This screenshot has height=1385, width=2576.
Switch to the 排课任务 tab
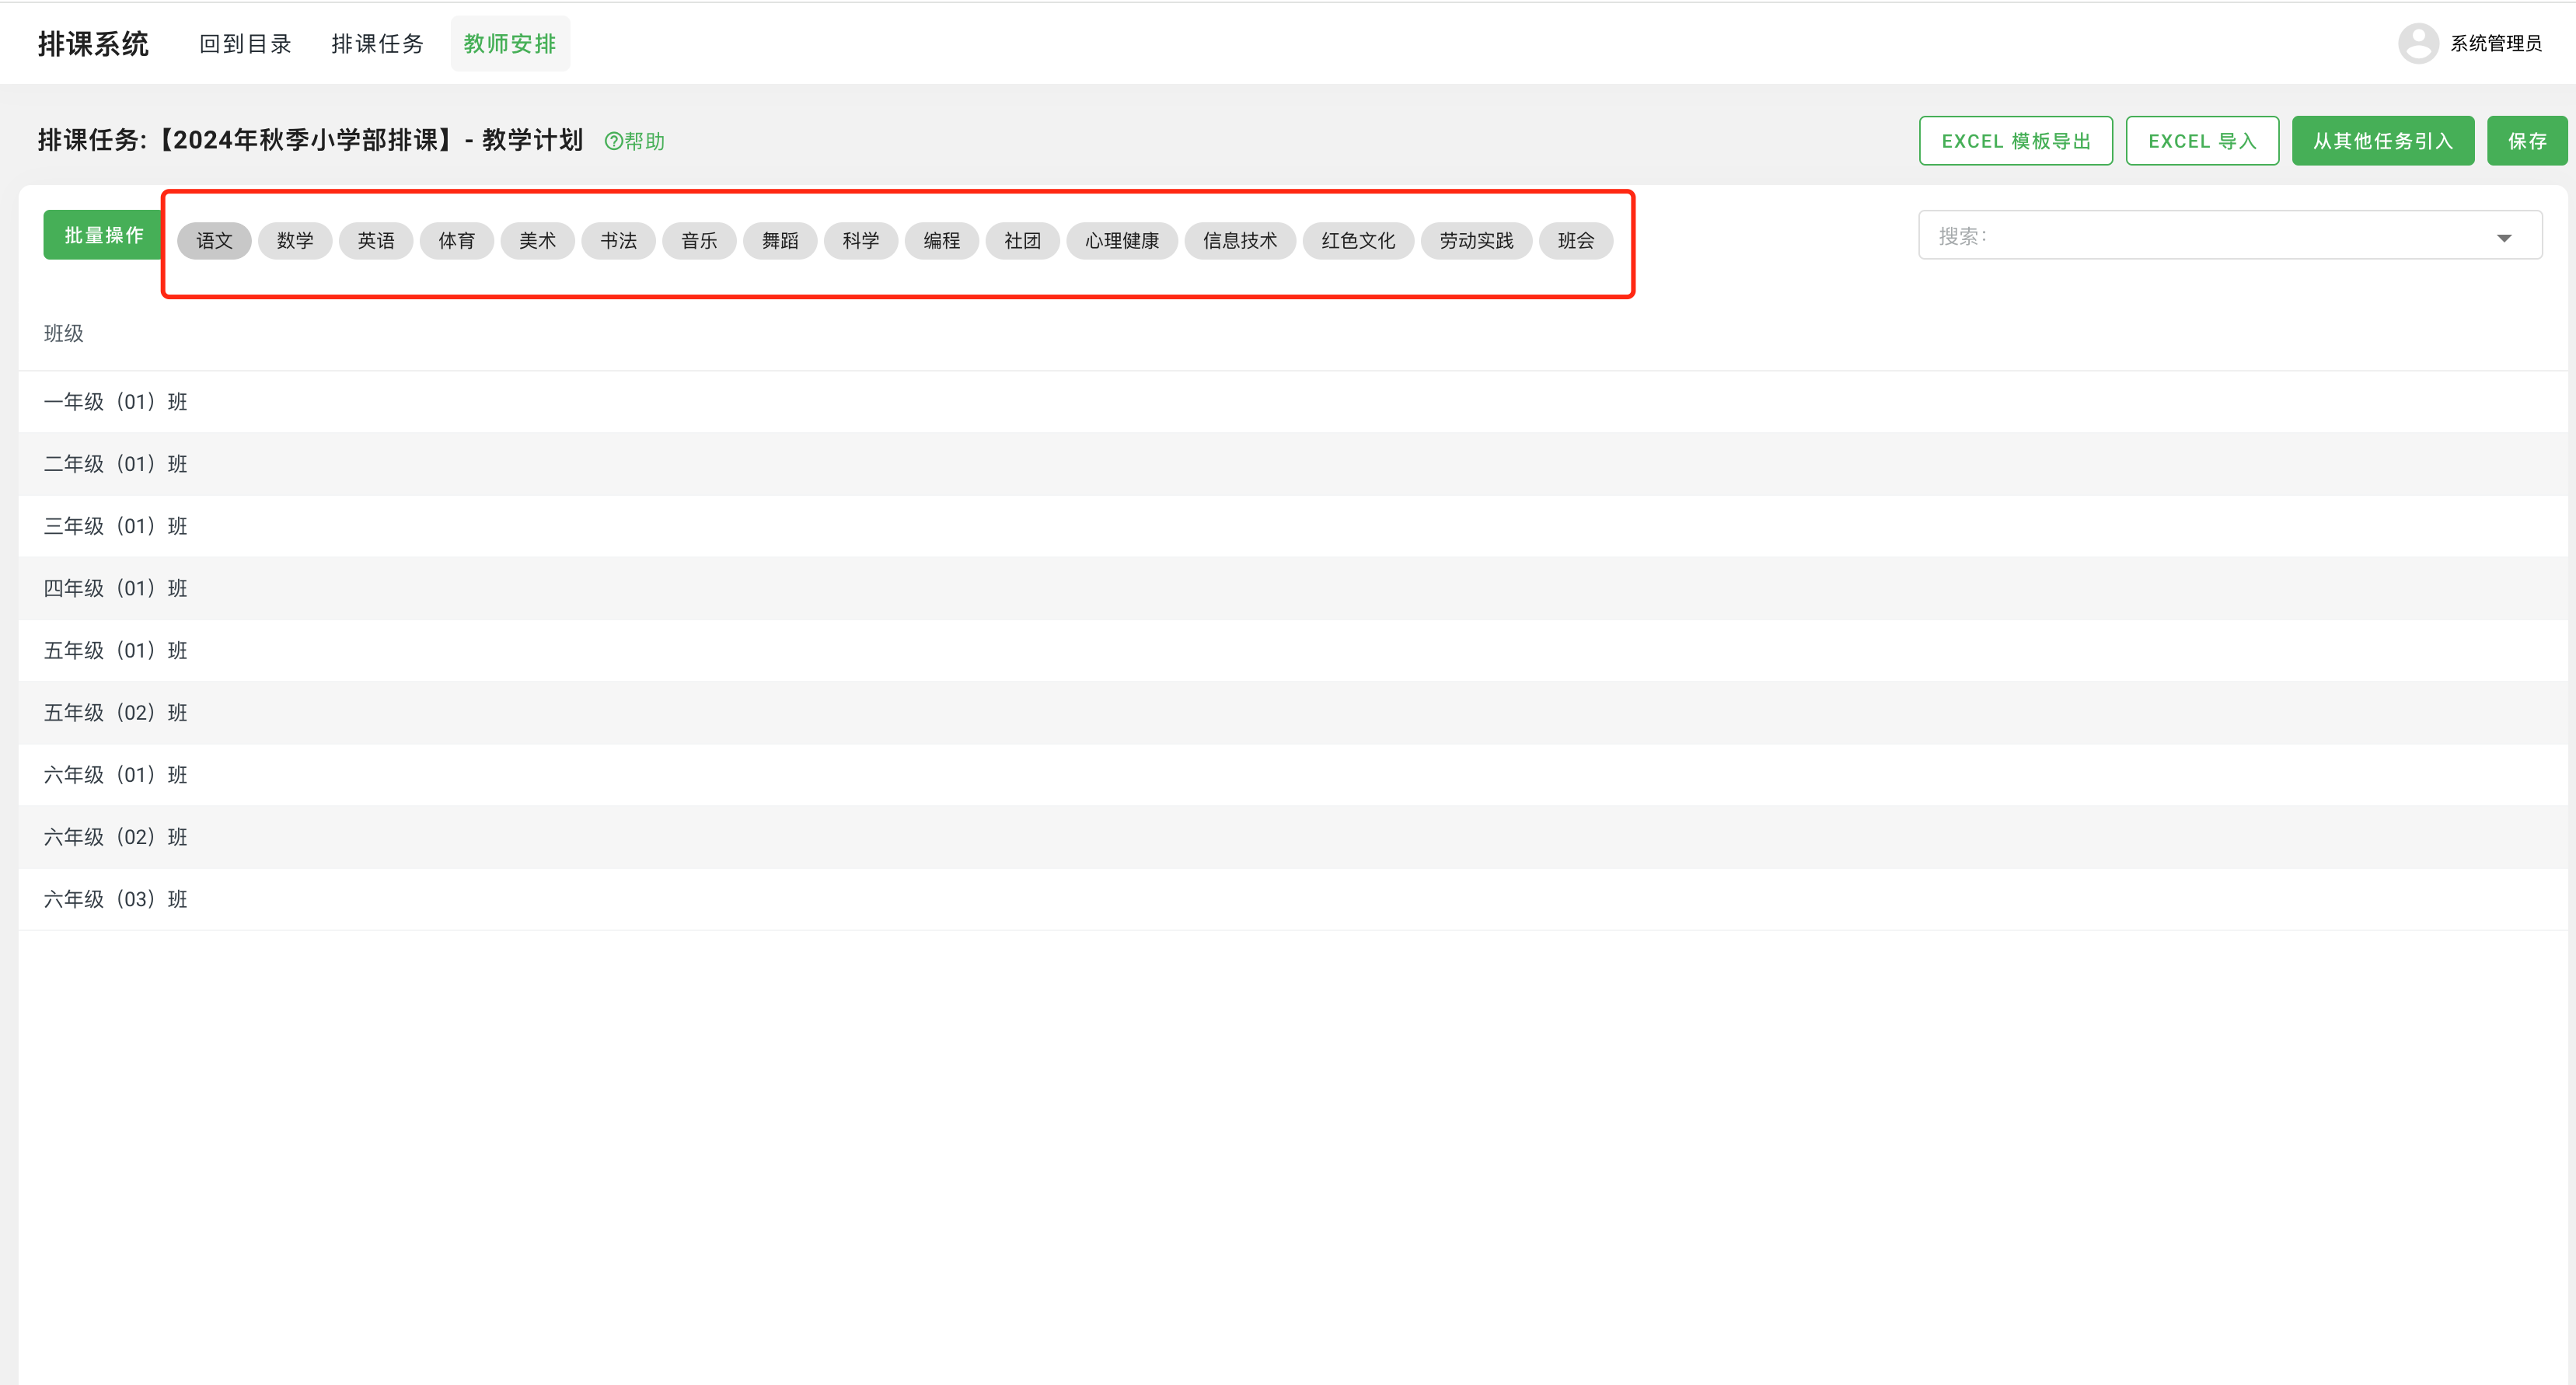pos(377,44)
